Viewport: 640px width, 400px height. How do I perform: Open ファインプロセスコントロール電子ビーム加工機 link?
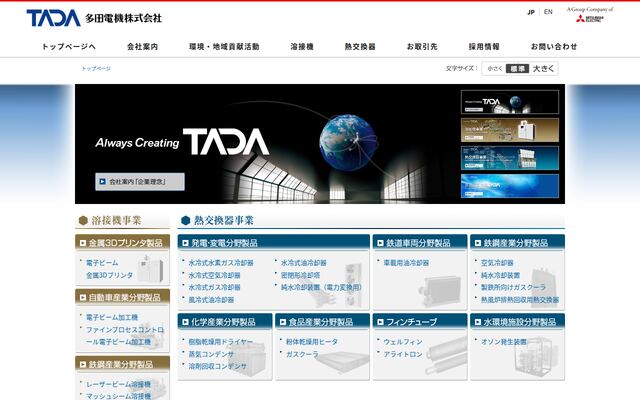tap(124, 336)
